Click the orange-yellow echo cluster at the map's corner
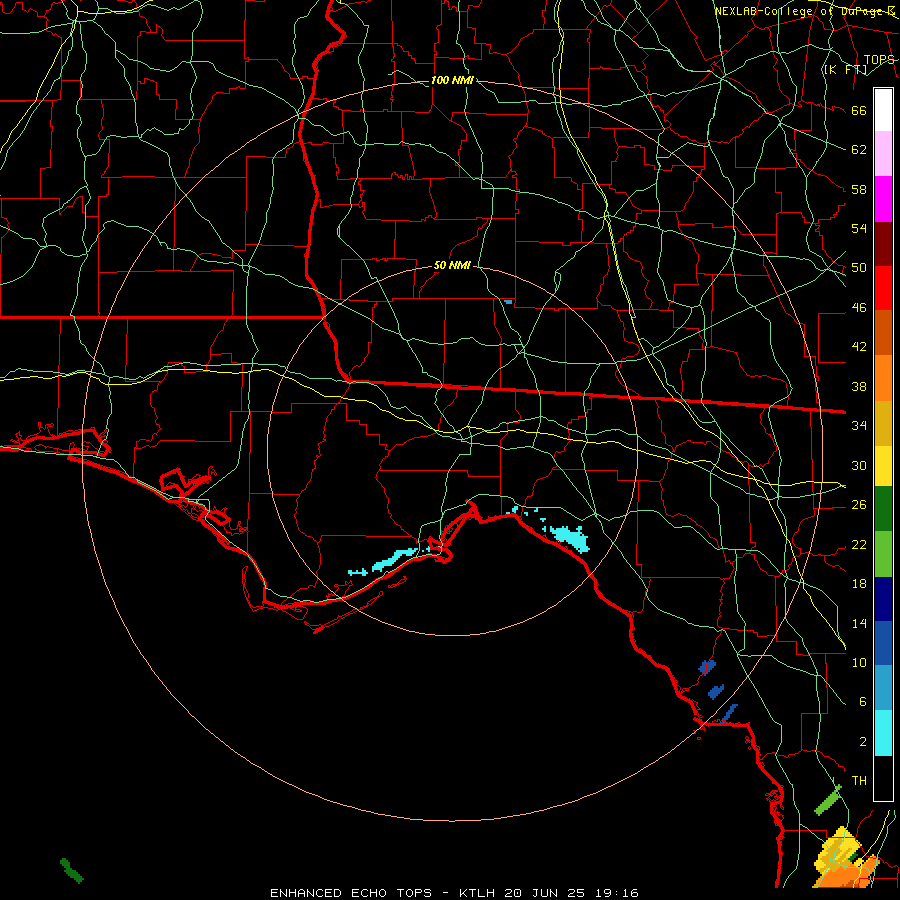This screenshot has width=900, height=900. [x=847, y=858]
